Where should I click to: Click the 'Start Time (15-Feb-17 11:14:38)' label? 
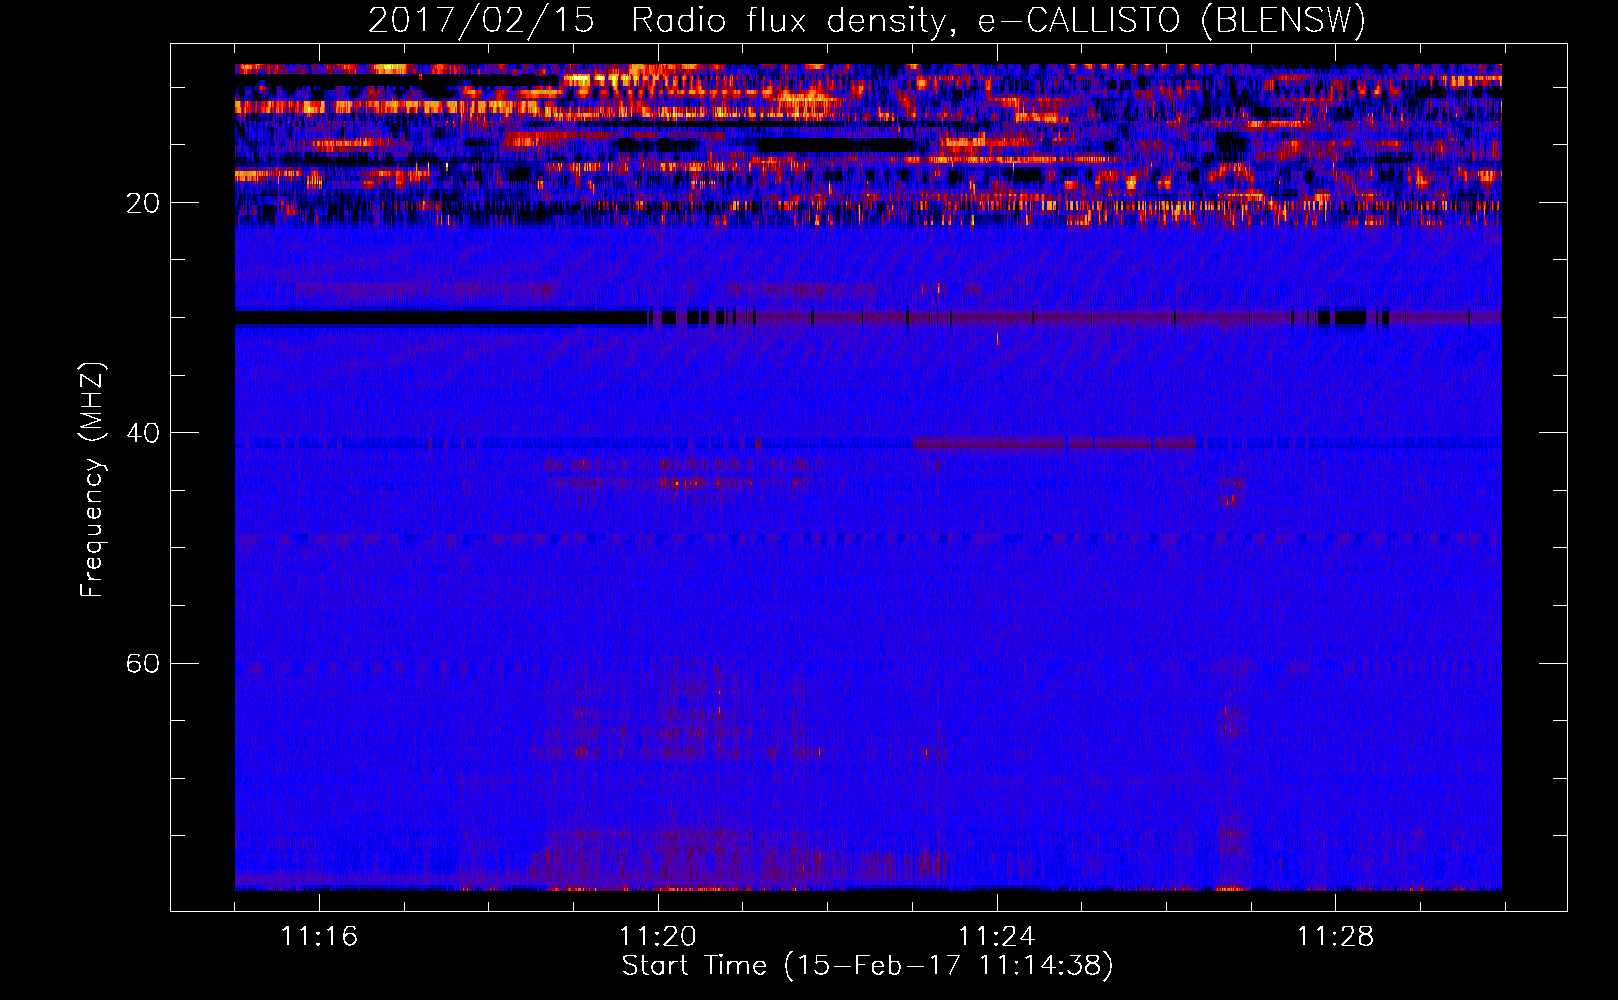tap(867, 966)
